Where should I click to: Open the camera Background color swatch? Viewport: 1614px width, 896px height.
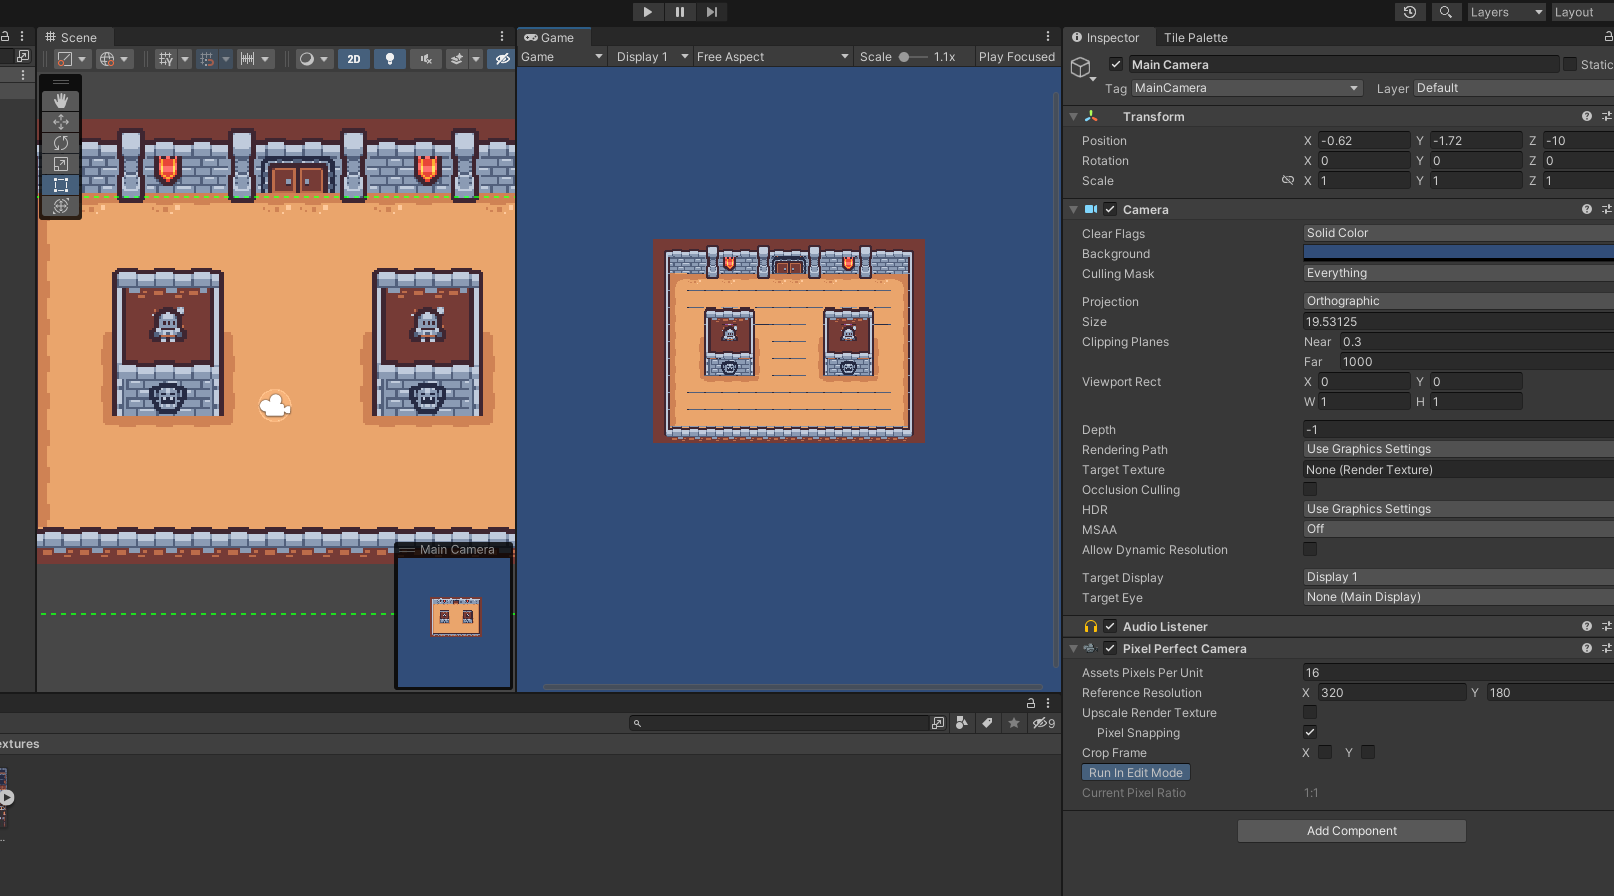point(1457,253)
